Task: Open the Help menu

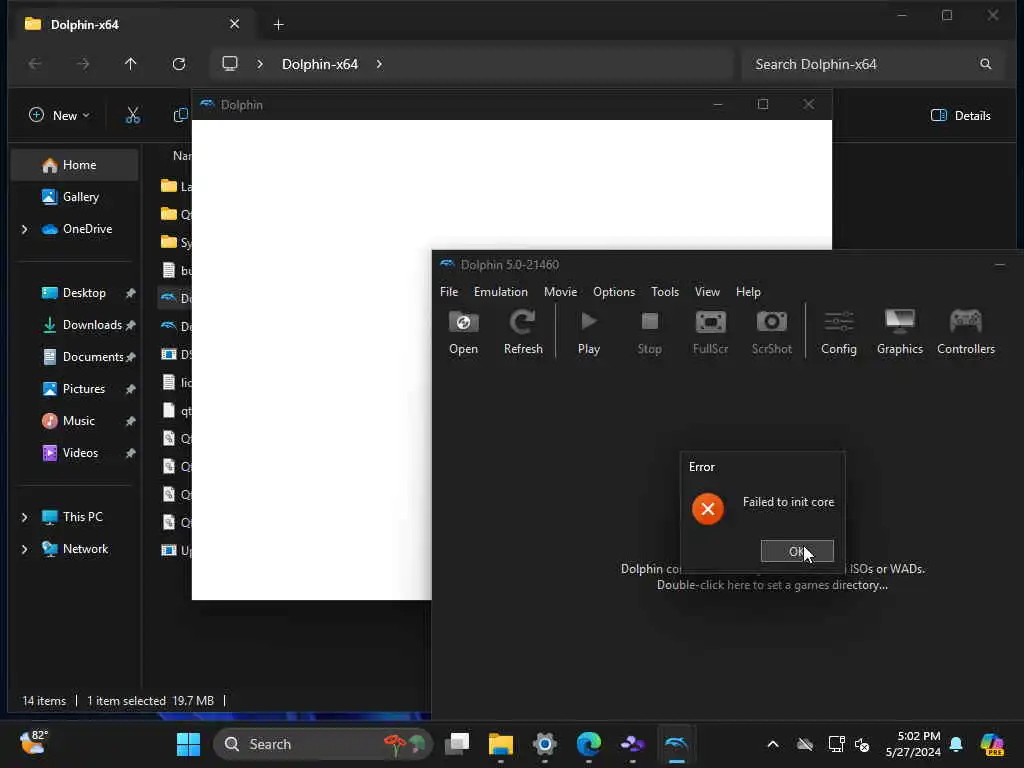Action: tap(748, 292)
